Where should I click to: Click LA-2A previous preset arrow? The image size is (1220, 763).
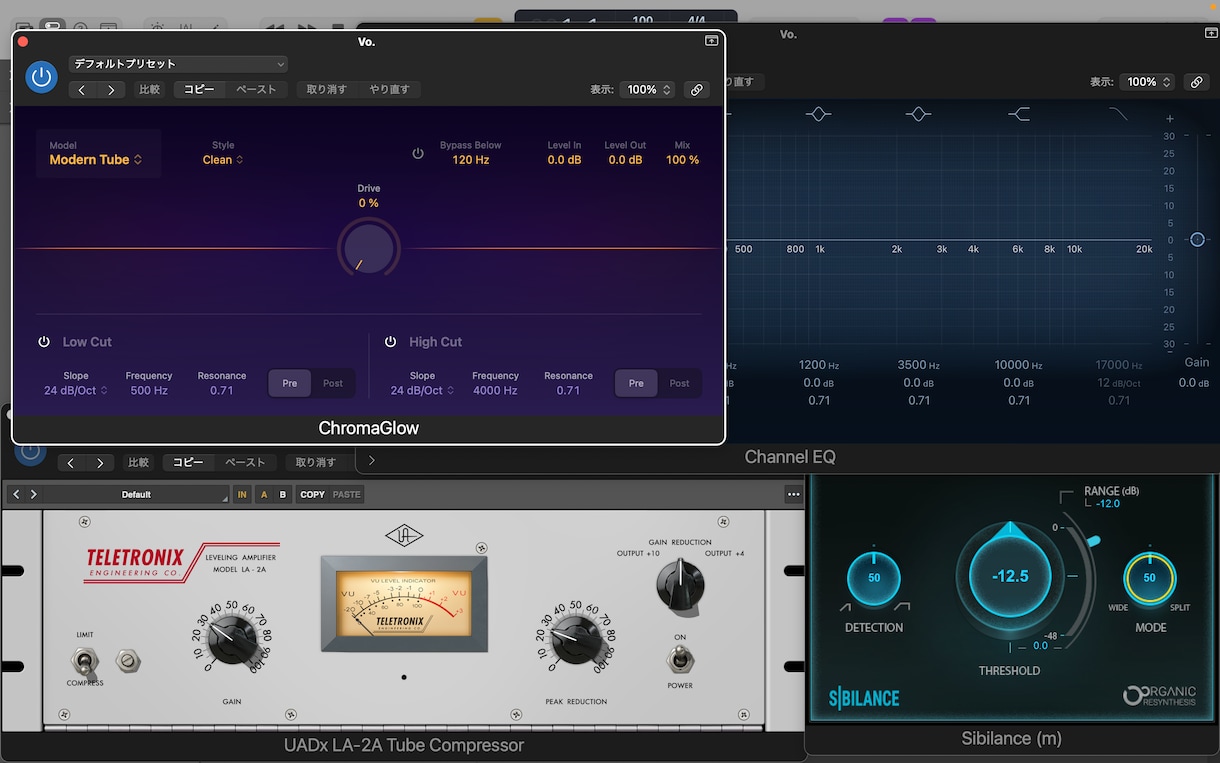click(x=16, y=494)
